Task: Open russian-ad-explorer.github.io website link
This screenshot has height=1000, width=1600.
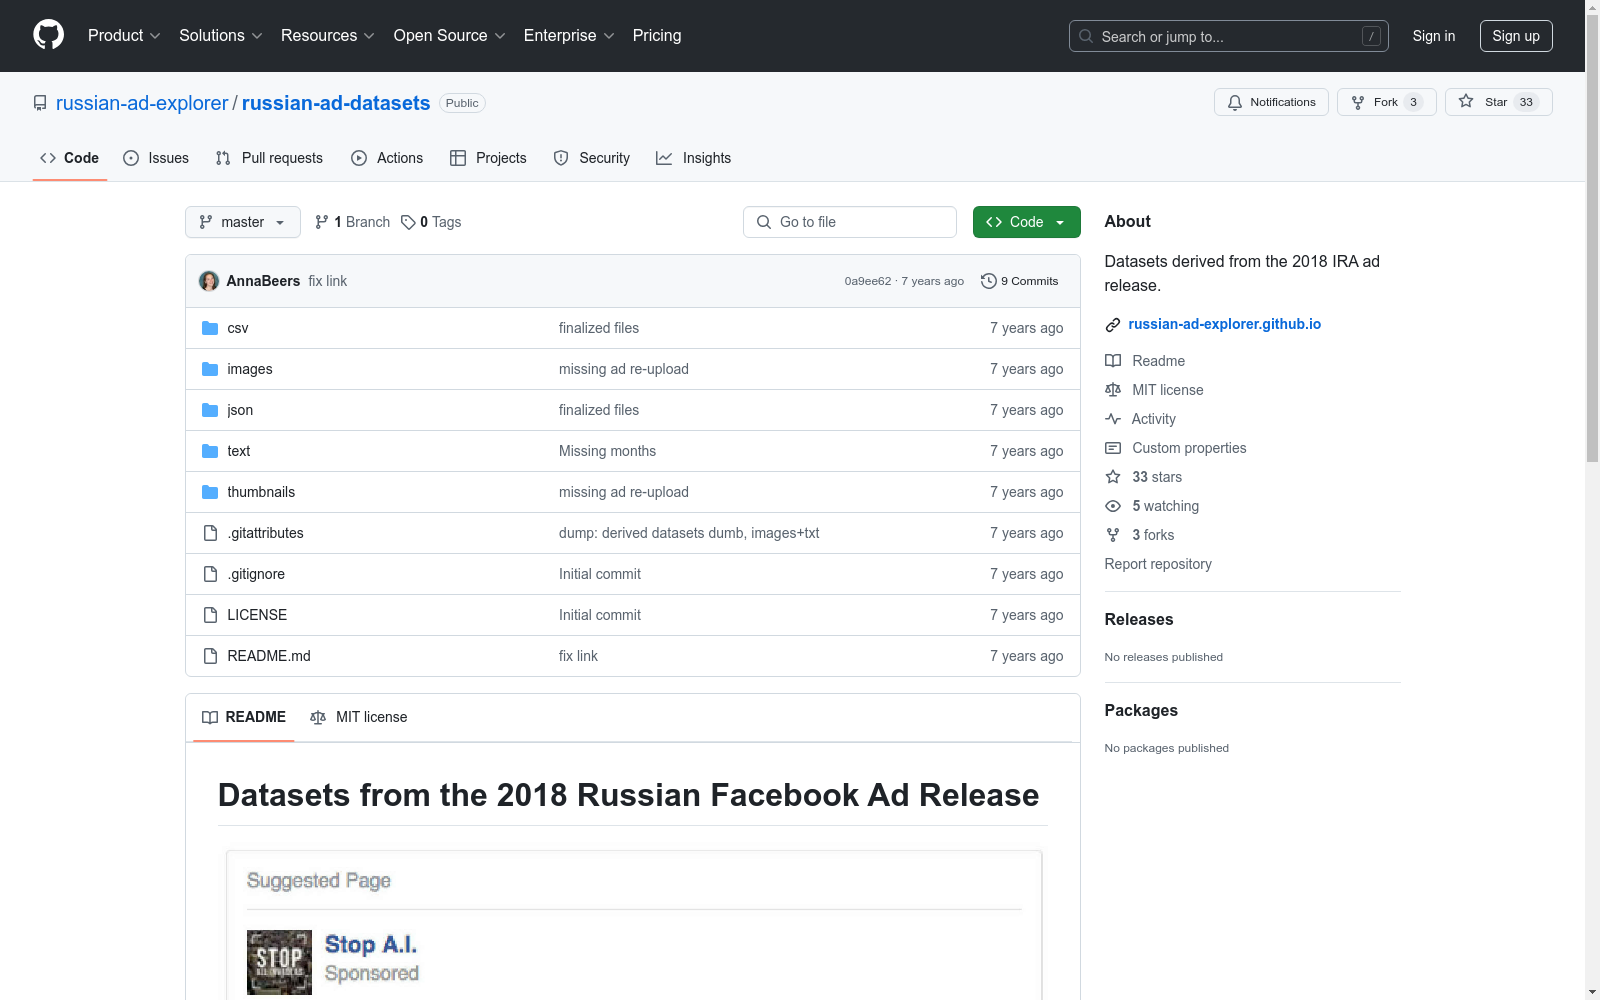Action: point(1225,324)
